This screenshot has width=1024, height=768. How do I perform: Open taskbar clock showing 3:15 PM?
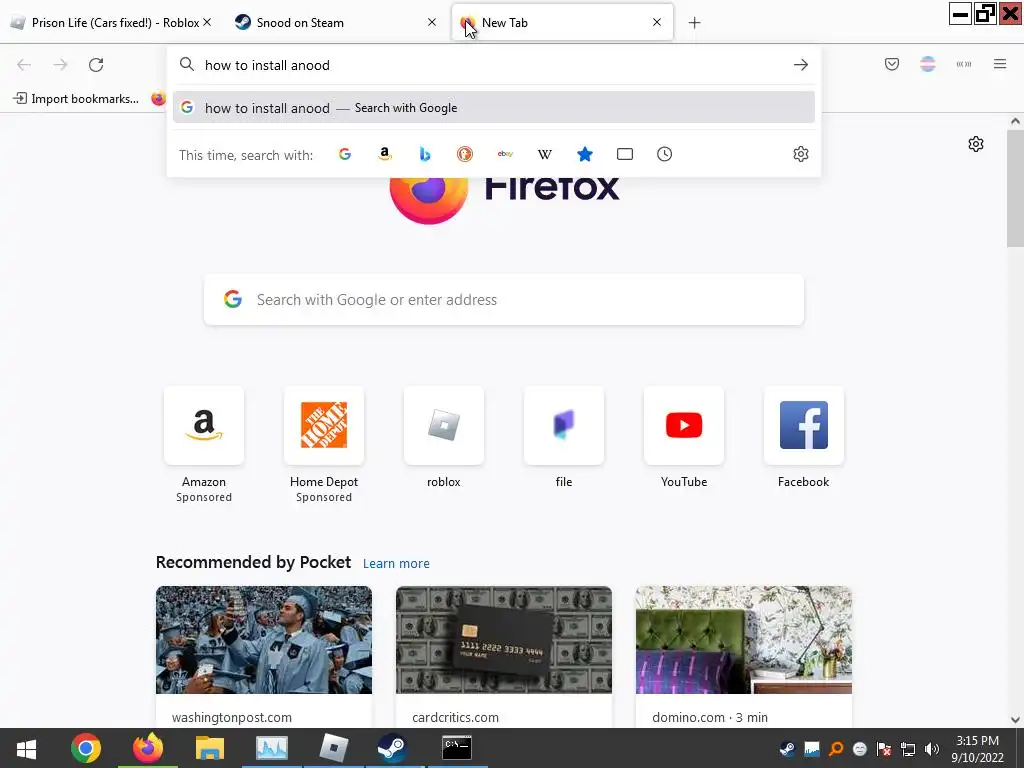[x=978, y=749]
